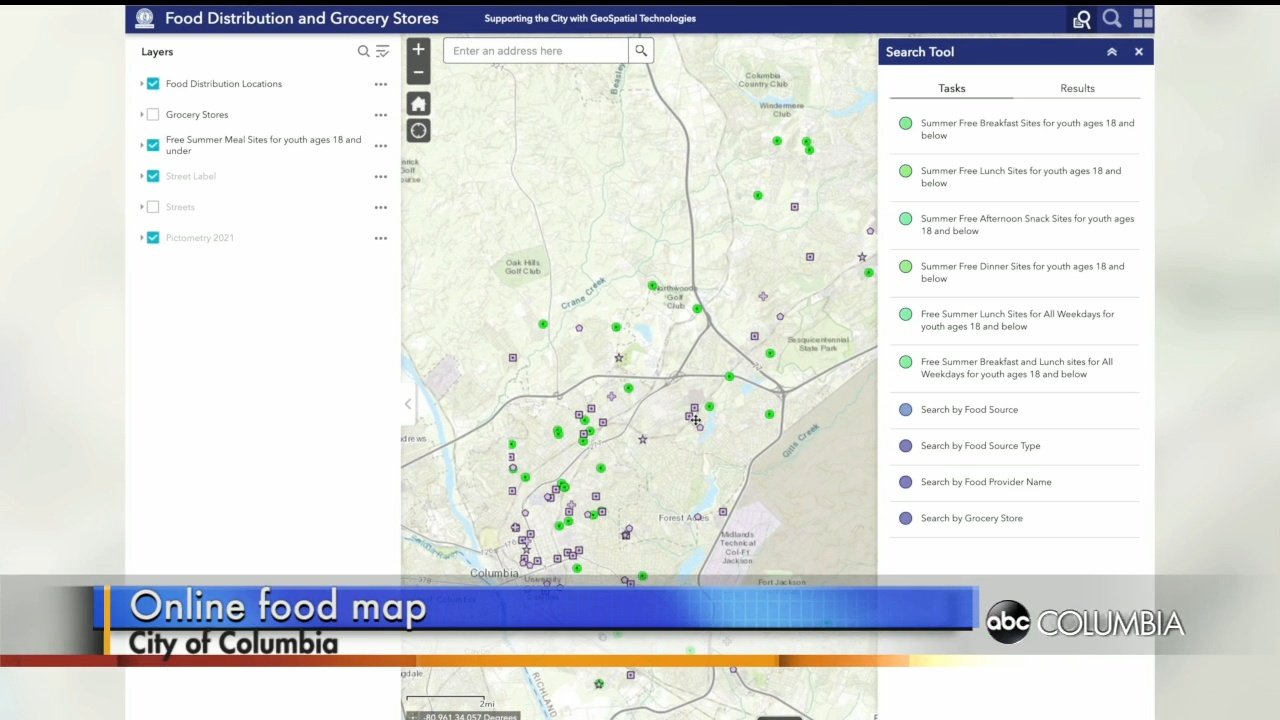Select Search by Grocery Store task
The image size is (1280, 720).
(x=971, y=518)
